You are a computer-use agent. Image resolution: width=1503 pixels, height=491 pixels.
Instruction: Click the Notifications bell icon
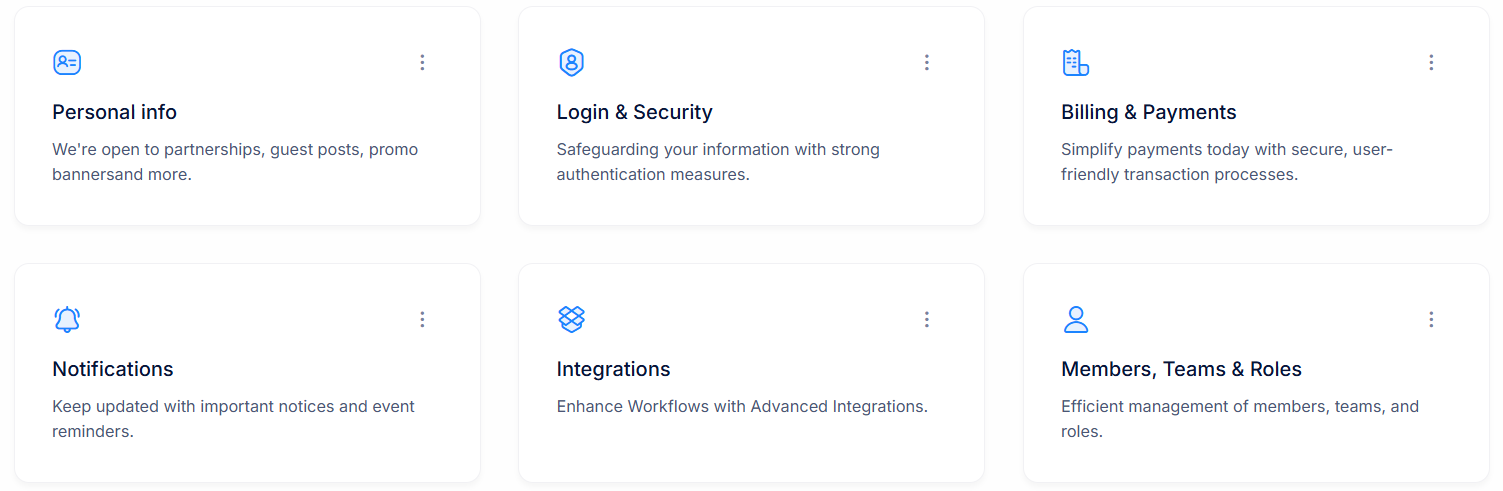[x=67, y=319]
